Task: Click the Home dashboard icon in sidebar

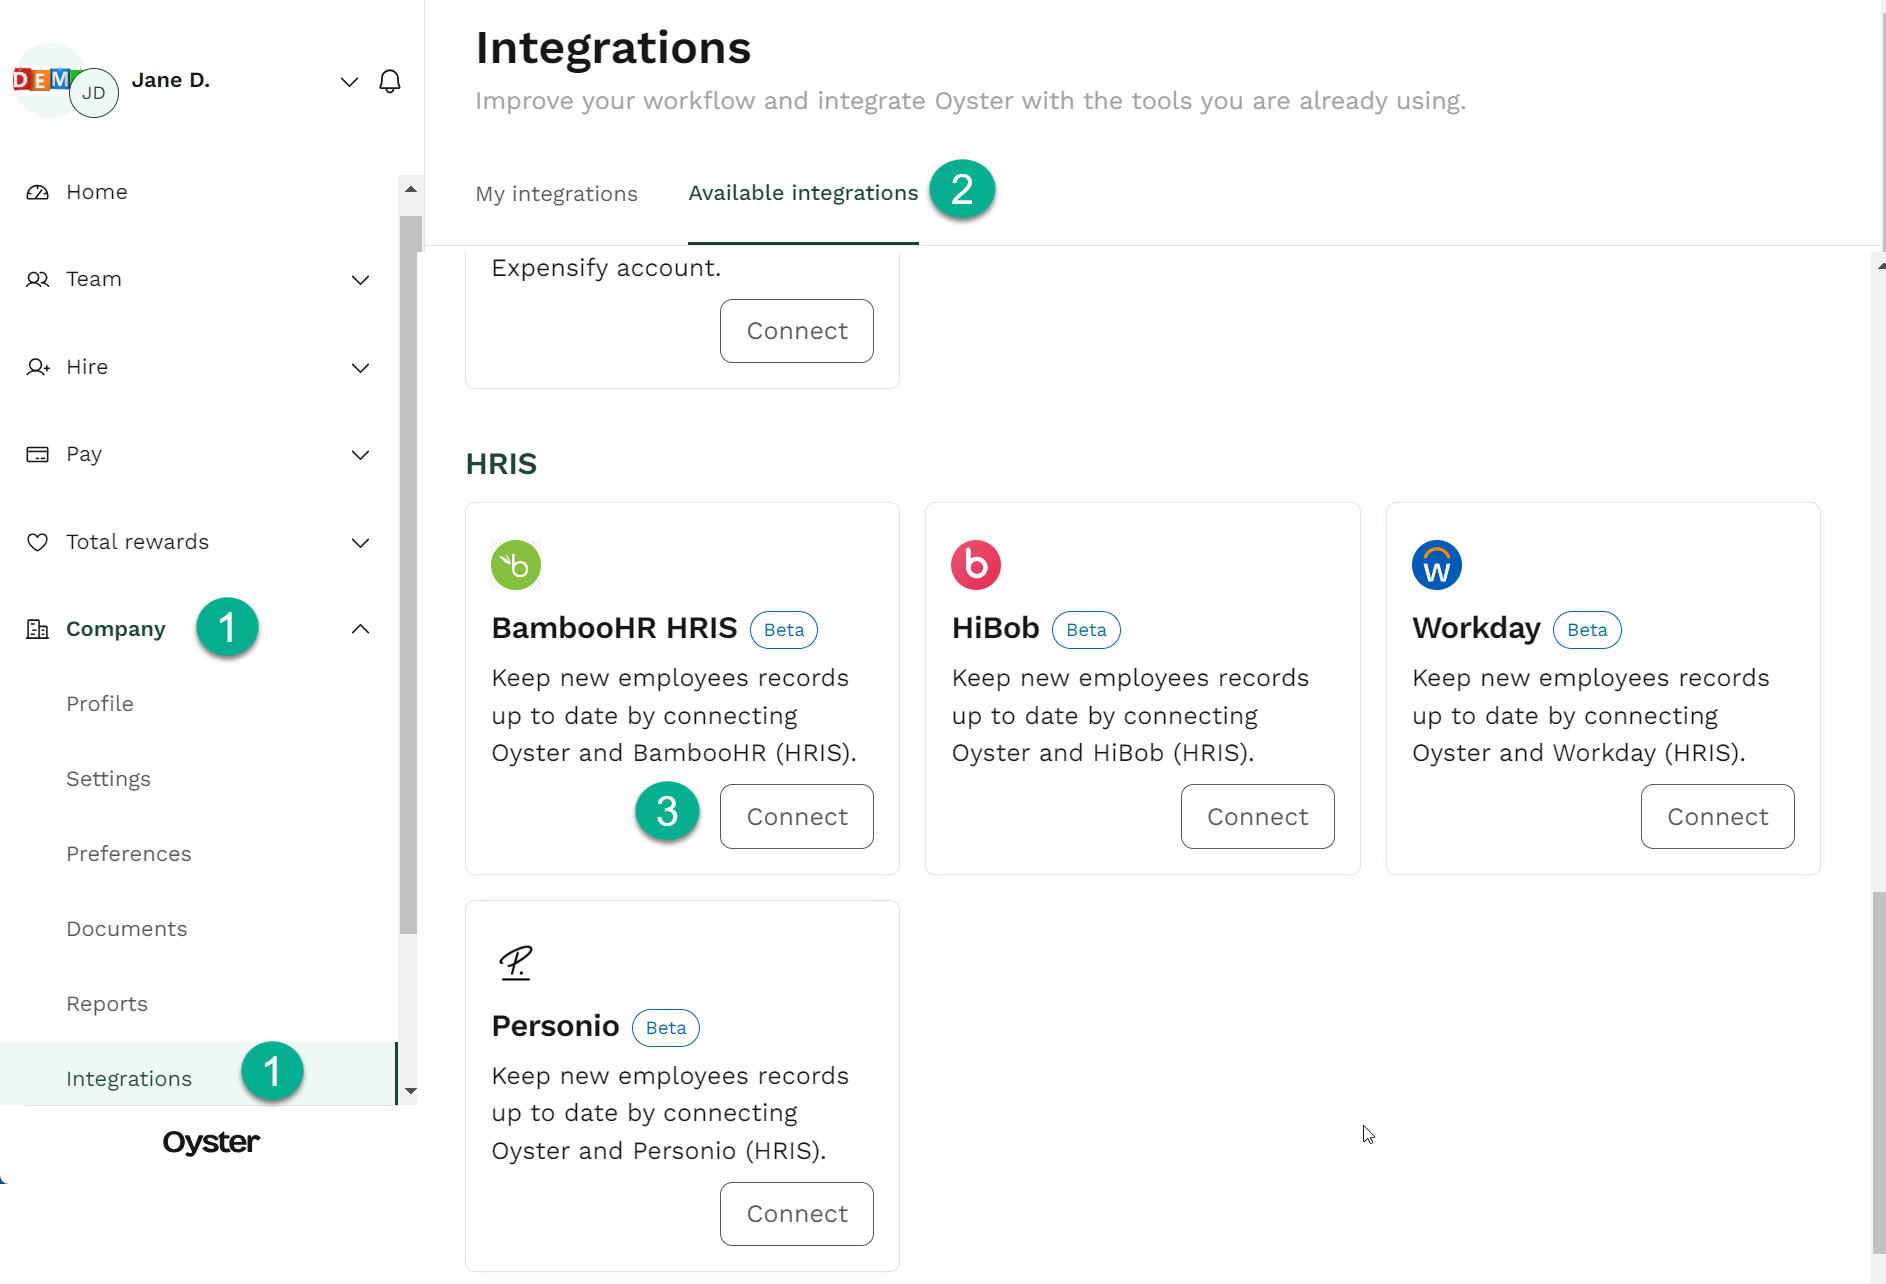Action: [37, 192]
